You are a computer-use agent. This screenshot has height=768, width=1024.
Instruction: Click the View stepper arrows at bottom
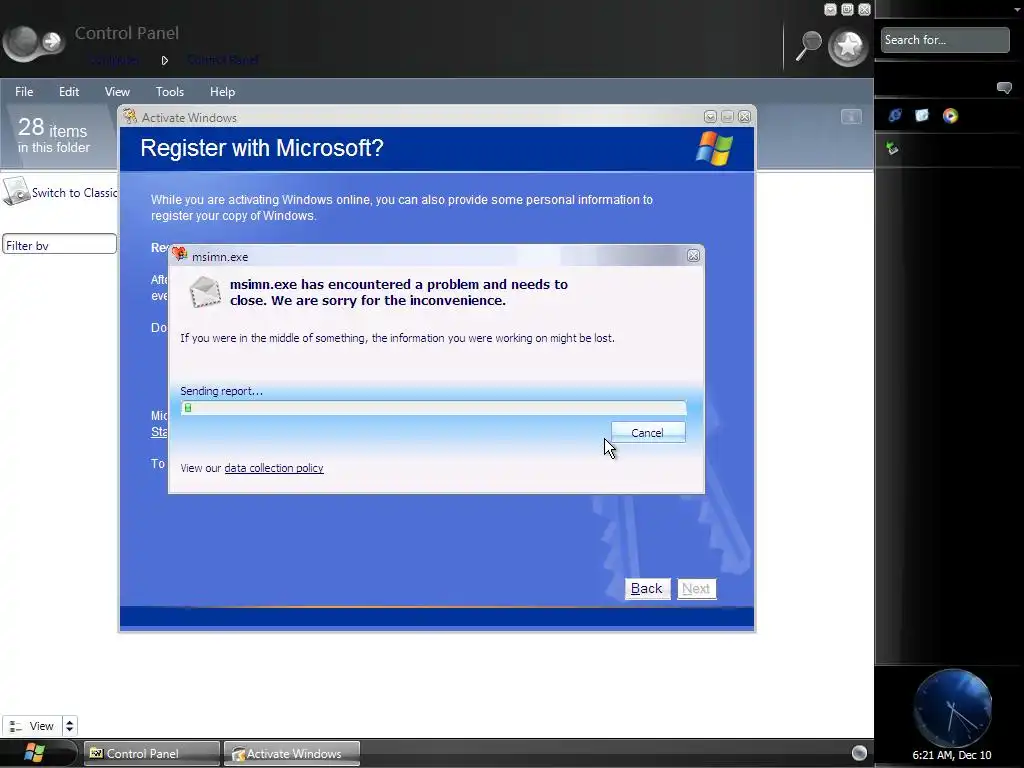(x=70, y=726)
